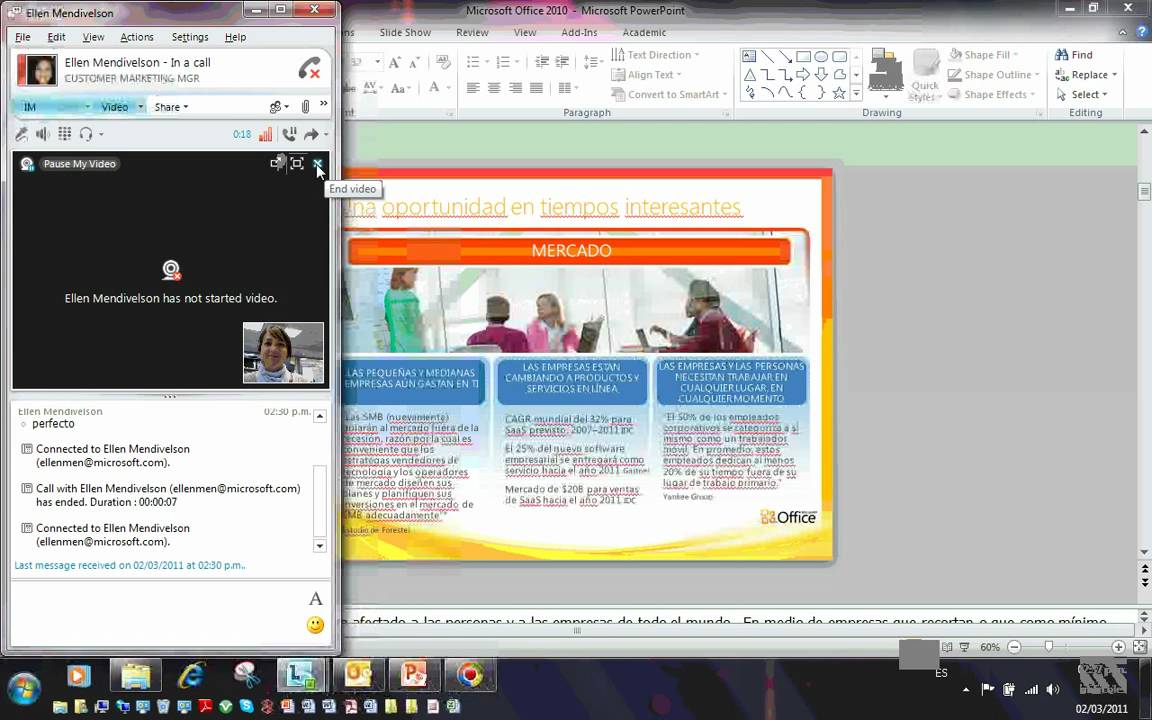Mute the speakers in Lync call toolbar
Viewport: 1152px width, 720px height.
click(43, 134)
